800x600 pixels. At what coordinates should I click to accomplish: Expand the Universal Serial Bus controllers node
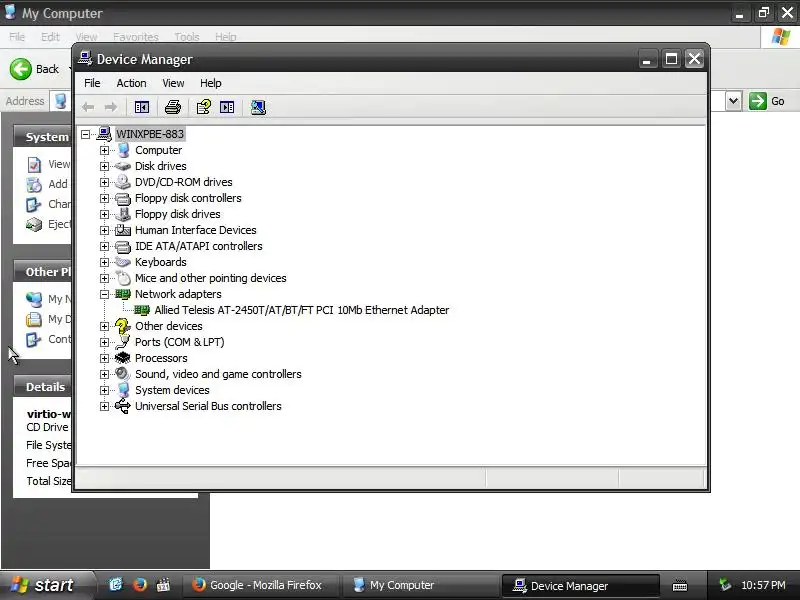(x=104, y=406)
